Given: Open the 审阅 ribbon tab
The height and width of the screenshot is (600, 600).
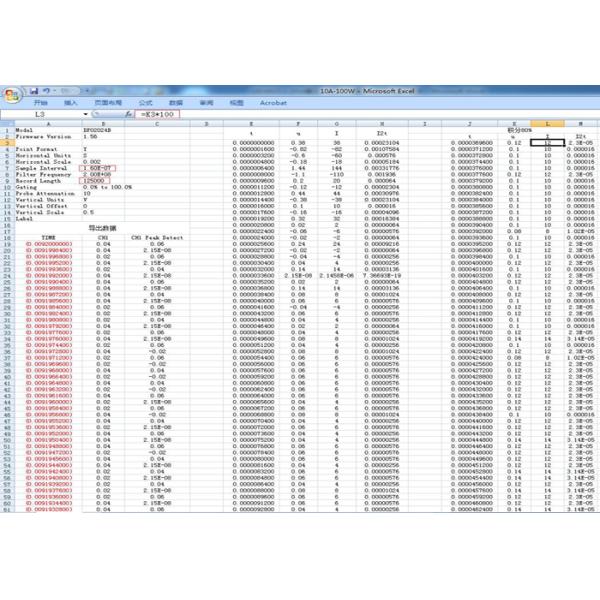Looking at the screenshot, I should tap(206, 102).
